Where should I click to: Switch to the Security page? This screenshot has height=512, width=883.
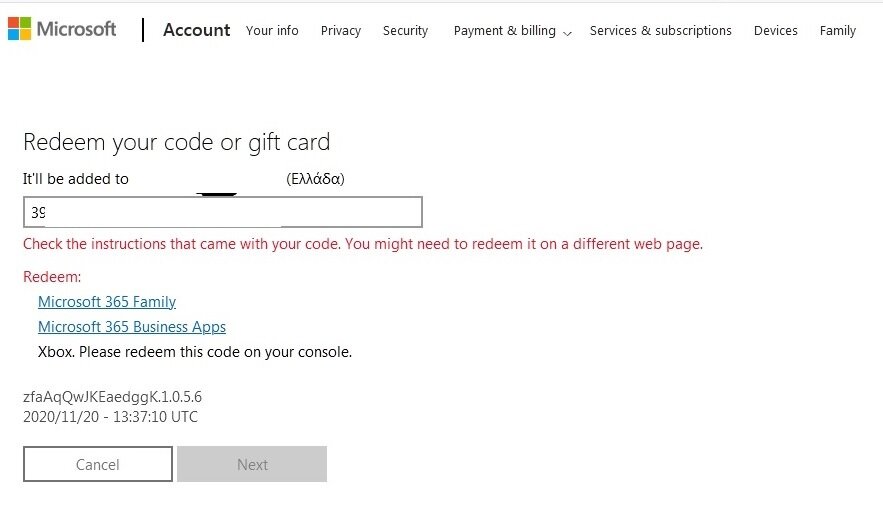tap(405, 31)
